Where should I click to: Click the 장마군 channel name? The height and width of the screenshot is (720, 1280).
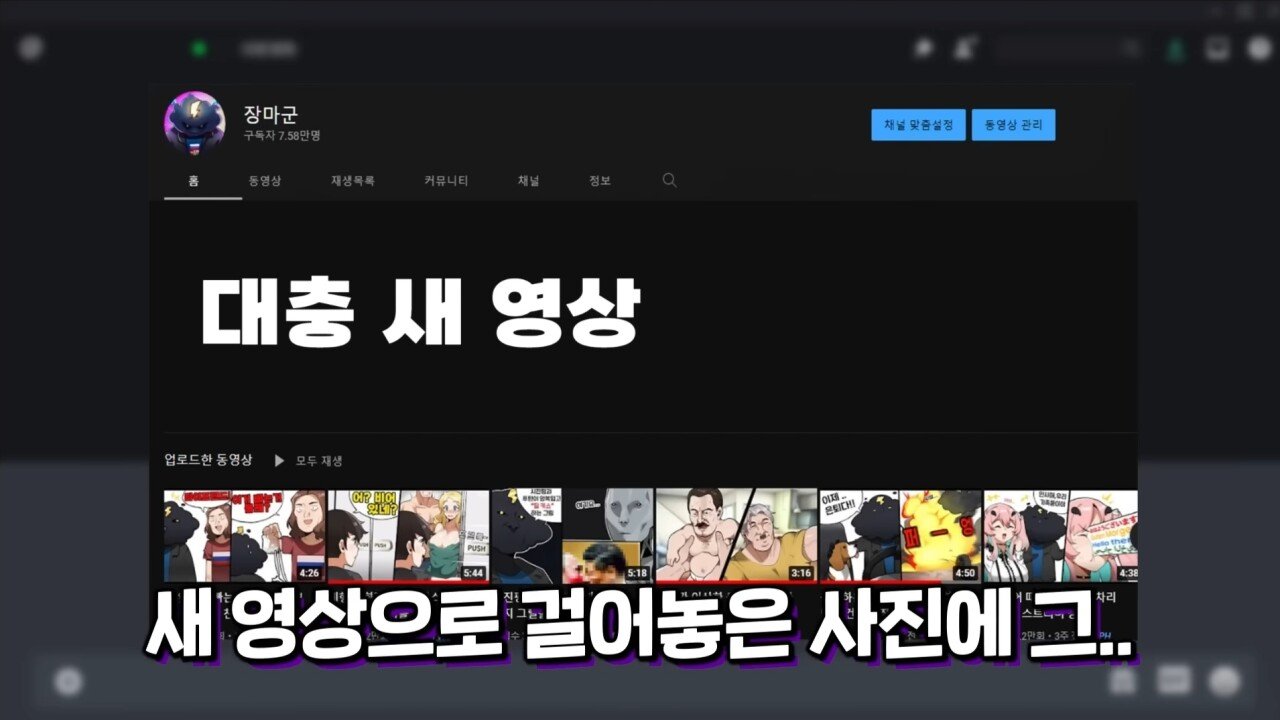(270, 114)
